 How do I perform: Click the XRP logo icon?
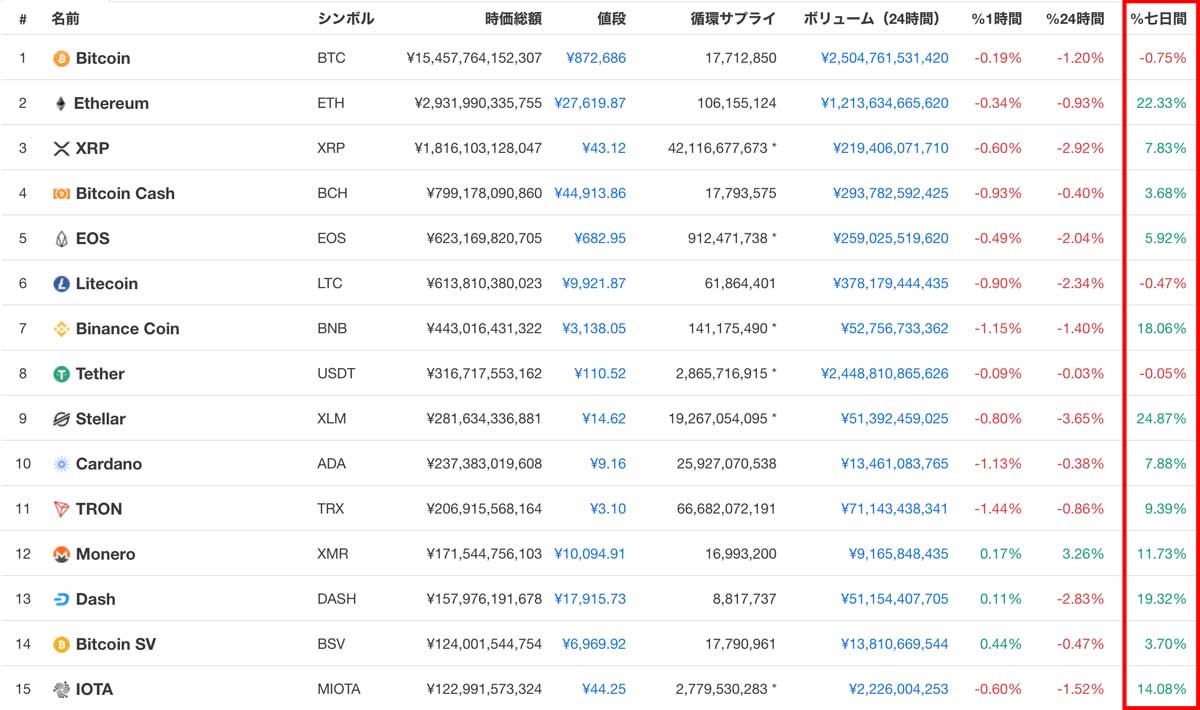click(61, 148)
